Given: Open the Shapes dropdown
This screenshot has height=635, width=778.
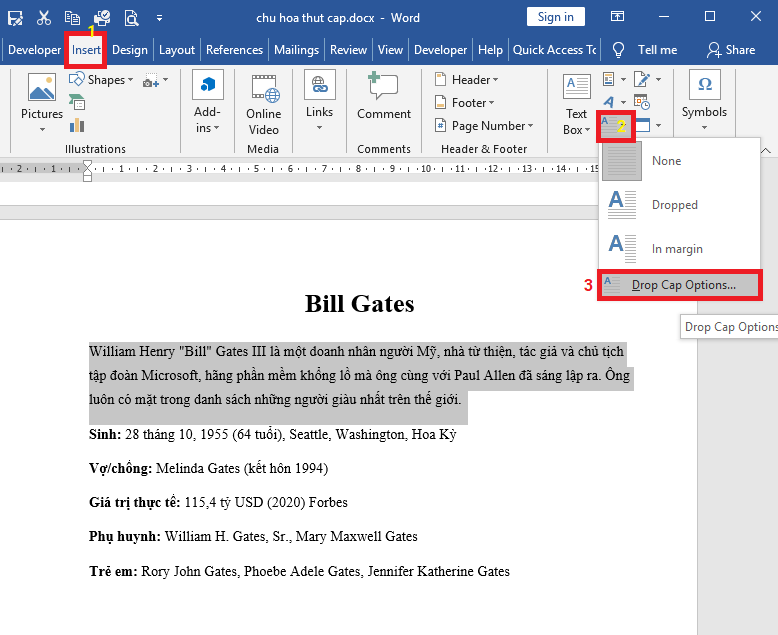Looking at the screenshot, I should [101, 79].
